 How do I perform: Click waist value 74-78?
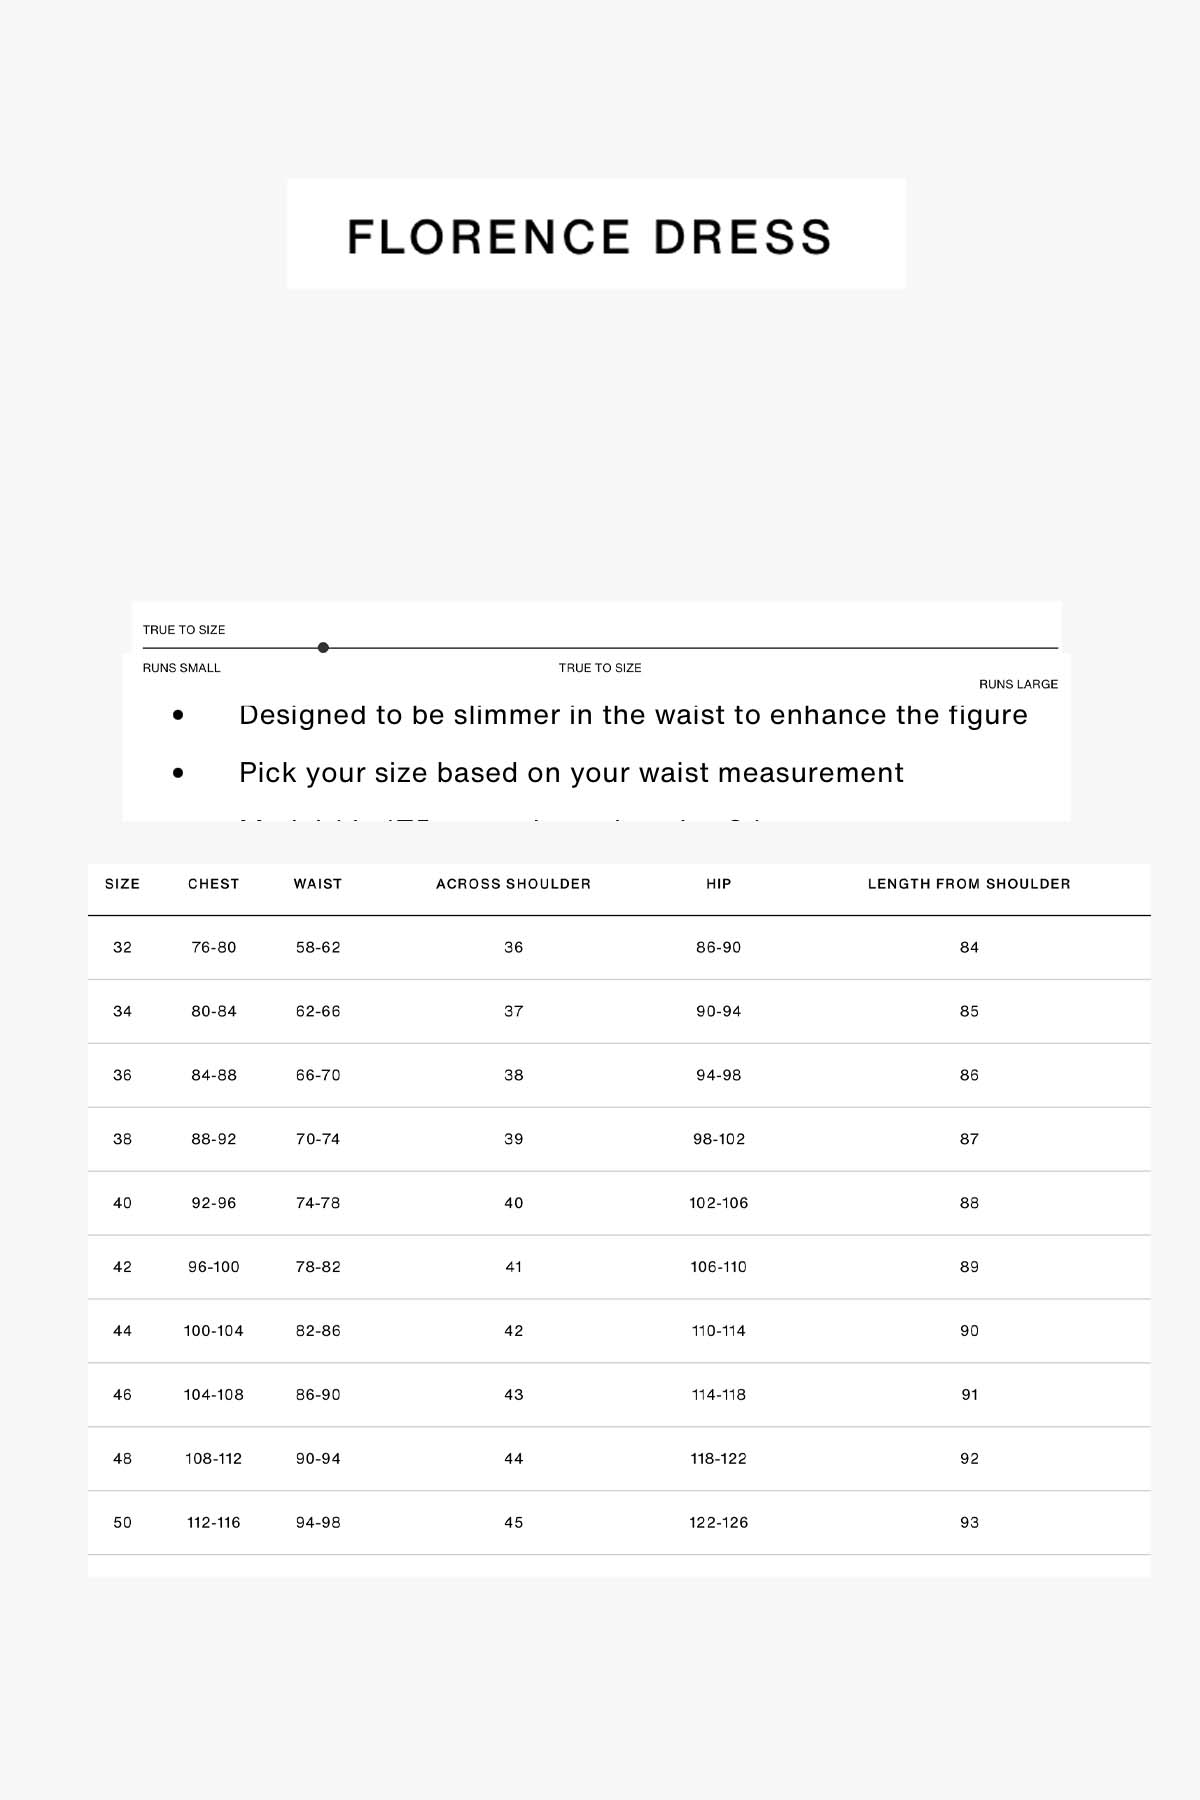click(x=318, y=1203)
